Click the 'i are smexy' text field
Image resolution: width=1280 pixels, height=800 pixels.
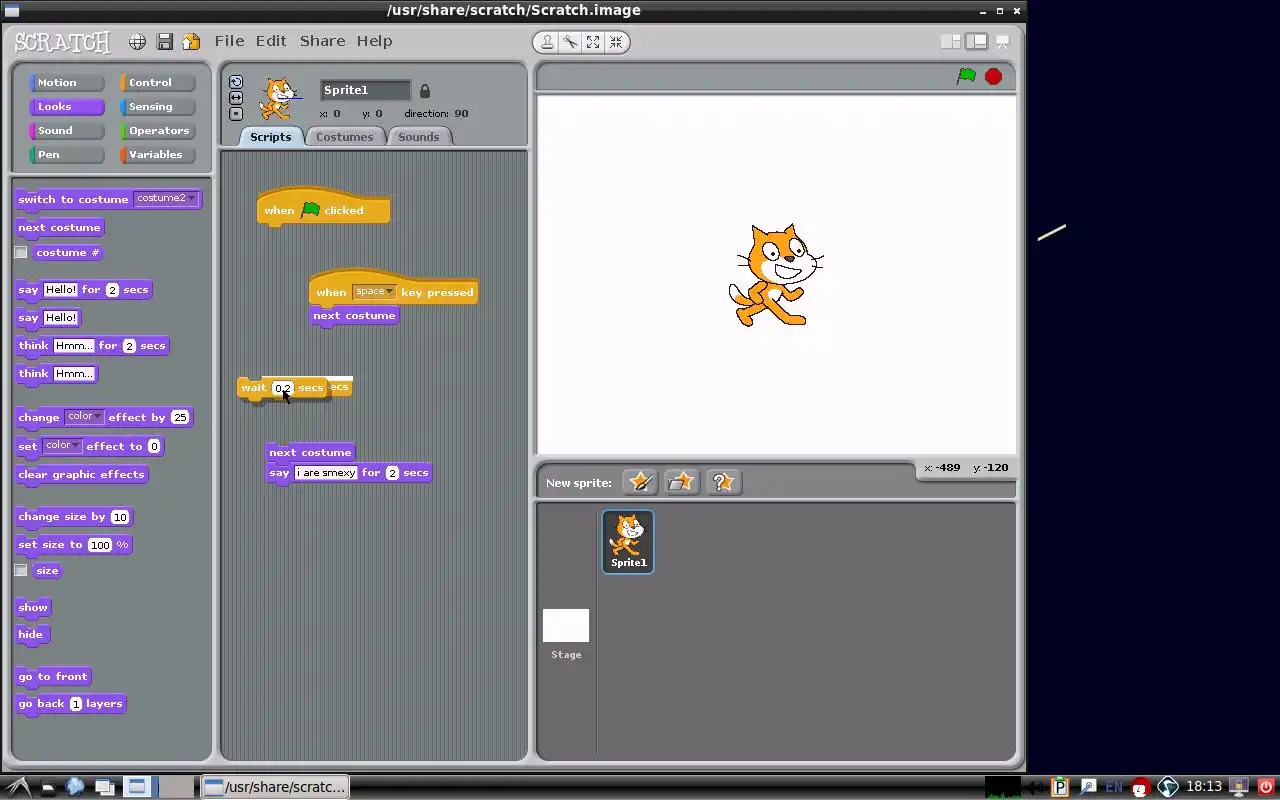tap(326, 473)
